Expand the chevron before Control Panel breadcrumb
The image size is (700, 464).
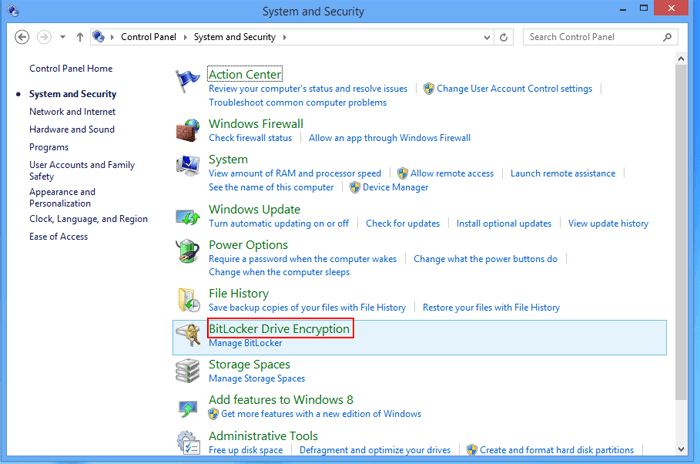[112, 37]
